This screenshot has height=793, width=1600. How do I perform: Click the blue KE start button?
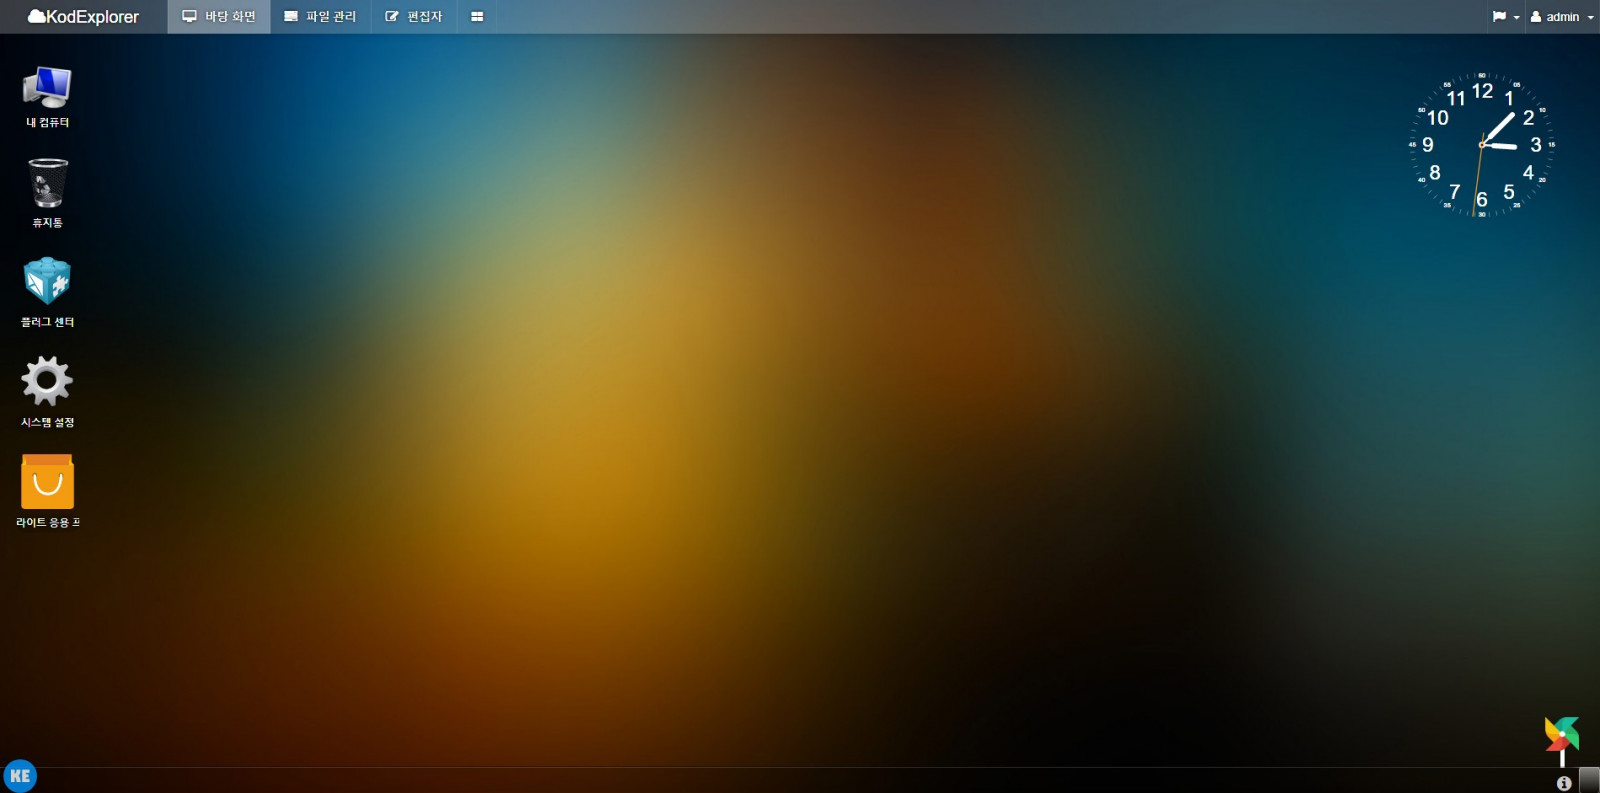pyautogui.click(x=20, y=776)
